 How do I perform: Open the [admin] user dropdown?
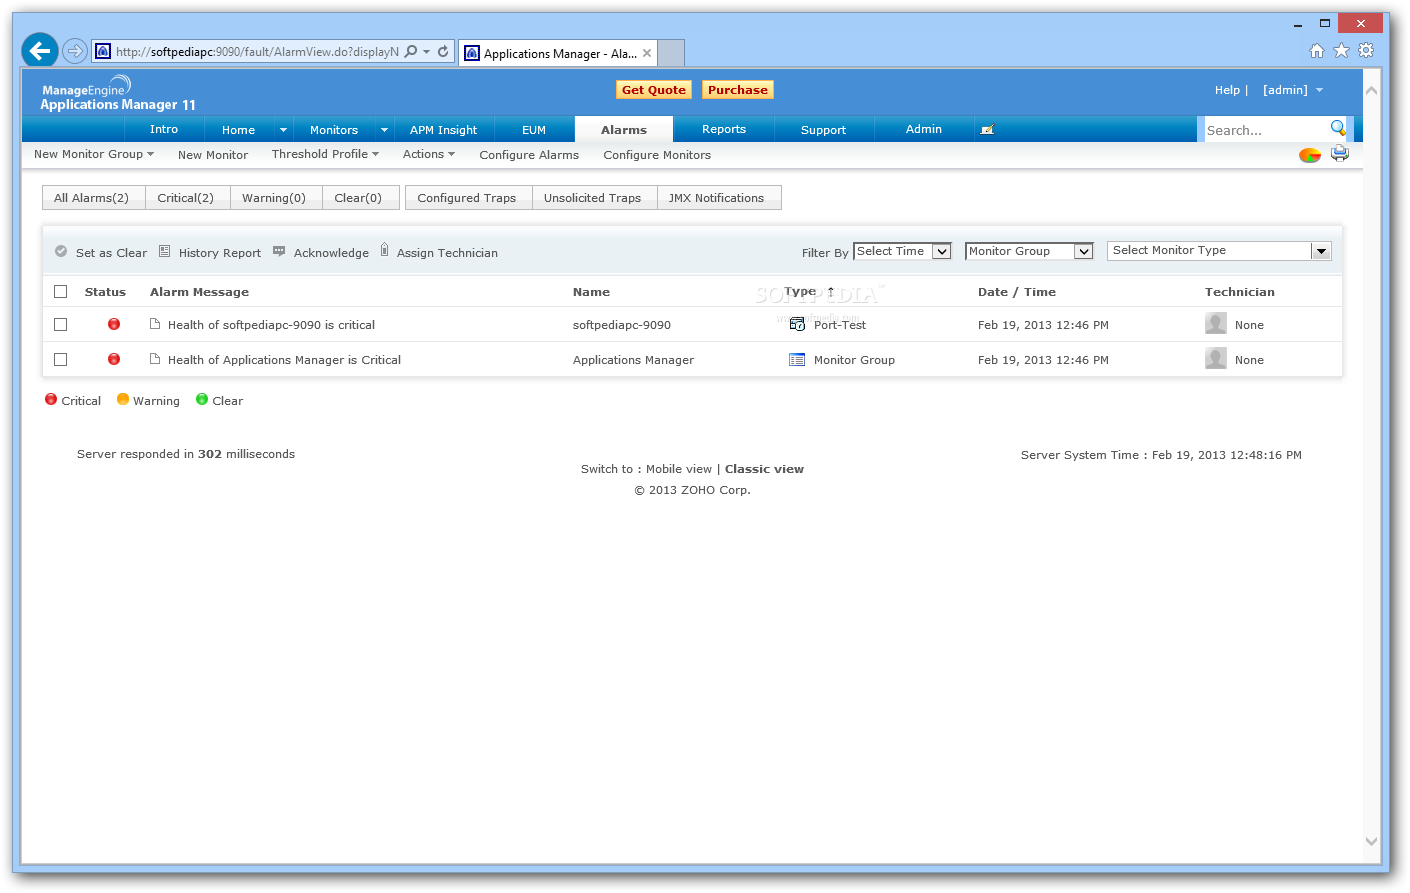pos(1293,90)
